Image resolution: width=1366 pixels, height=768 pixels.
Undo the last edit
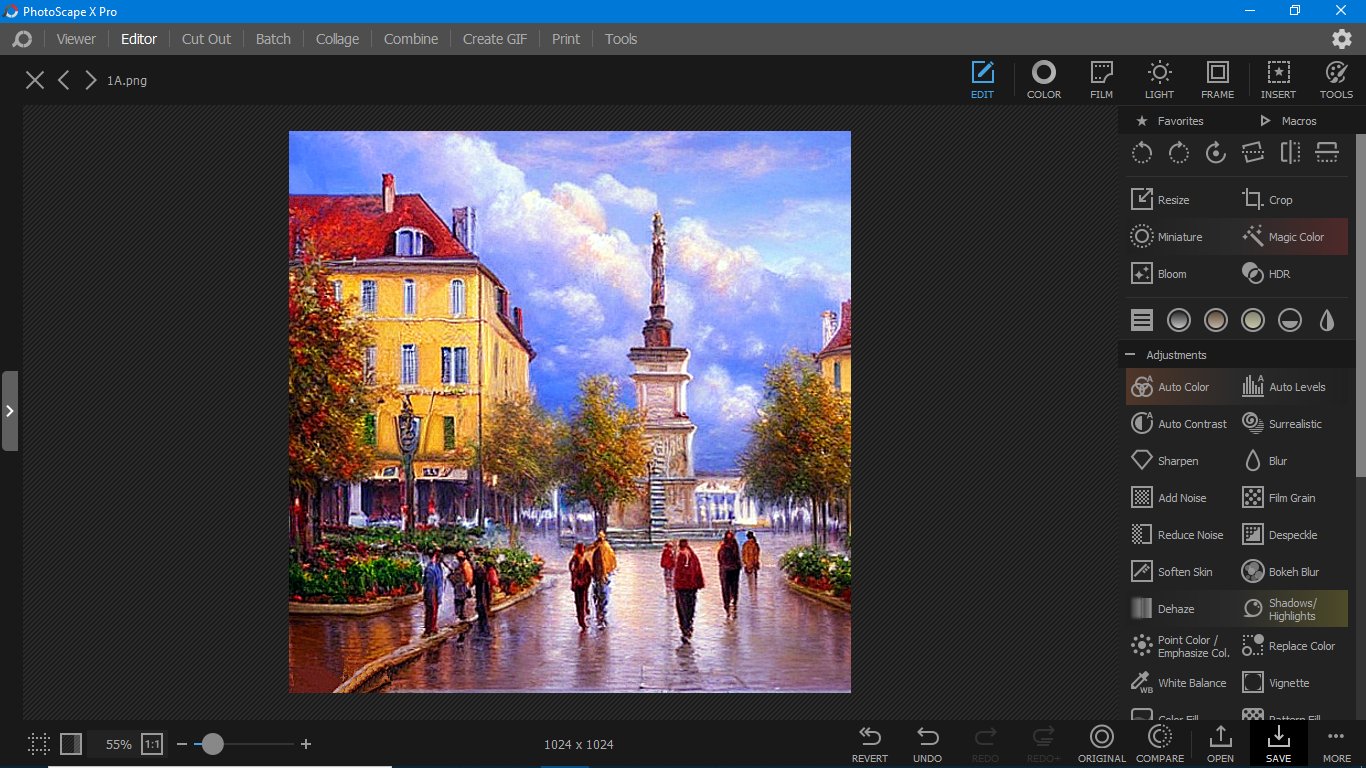pyautogui.click(x=928, y=745)
